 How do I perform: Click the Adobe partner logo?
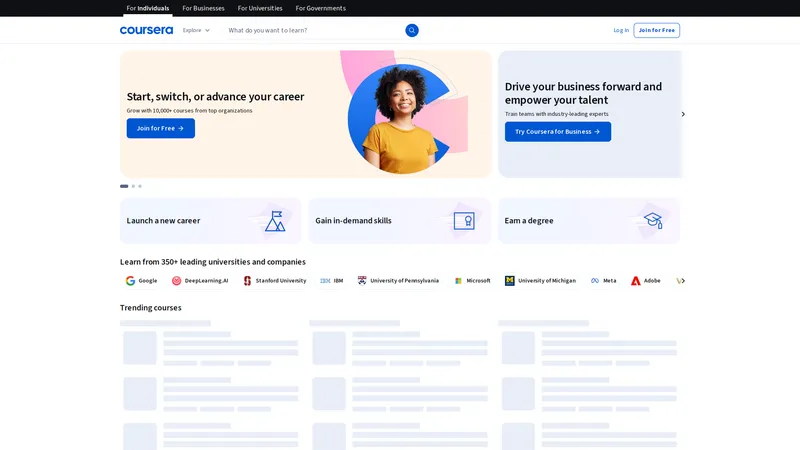coord(645,281)
